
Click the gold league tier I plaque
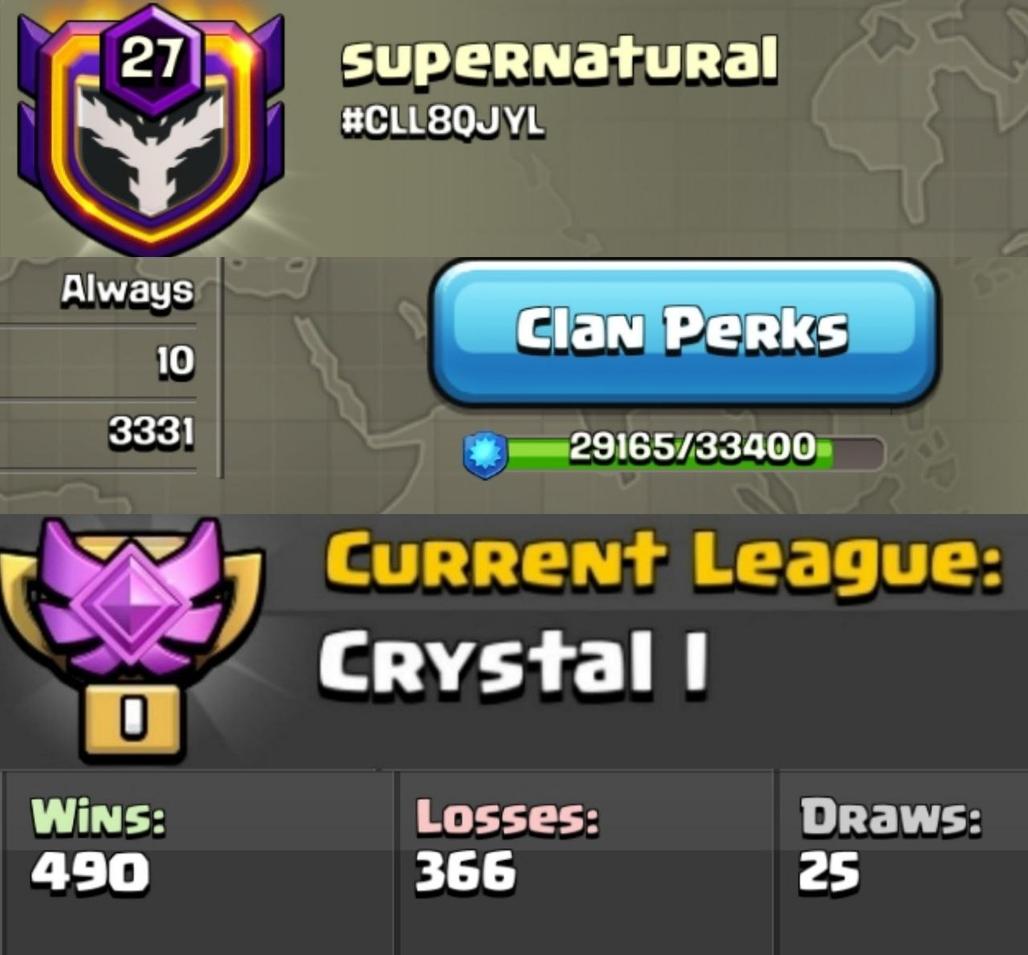132,722
